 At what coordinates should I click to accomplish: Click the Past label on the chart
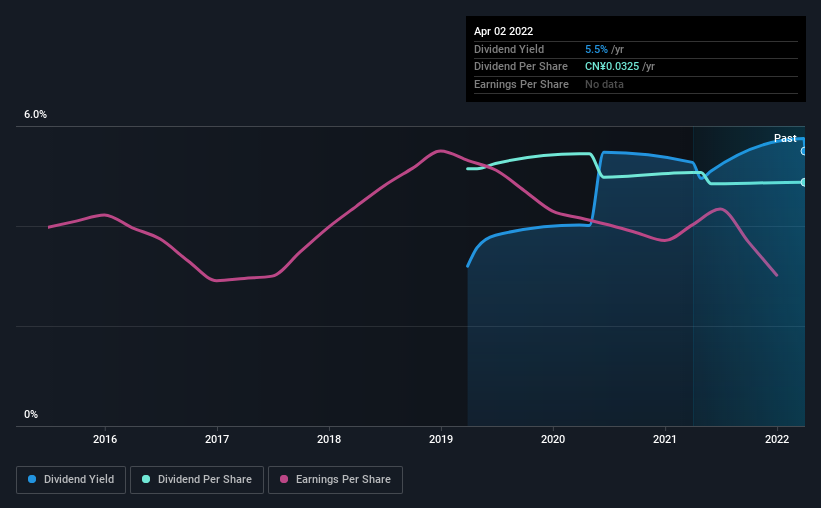(x=785, y=138)
